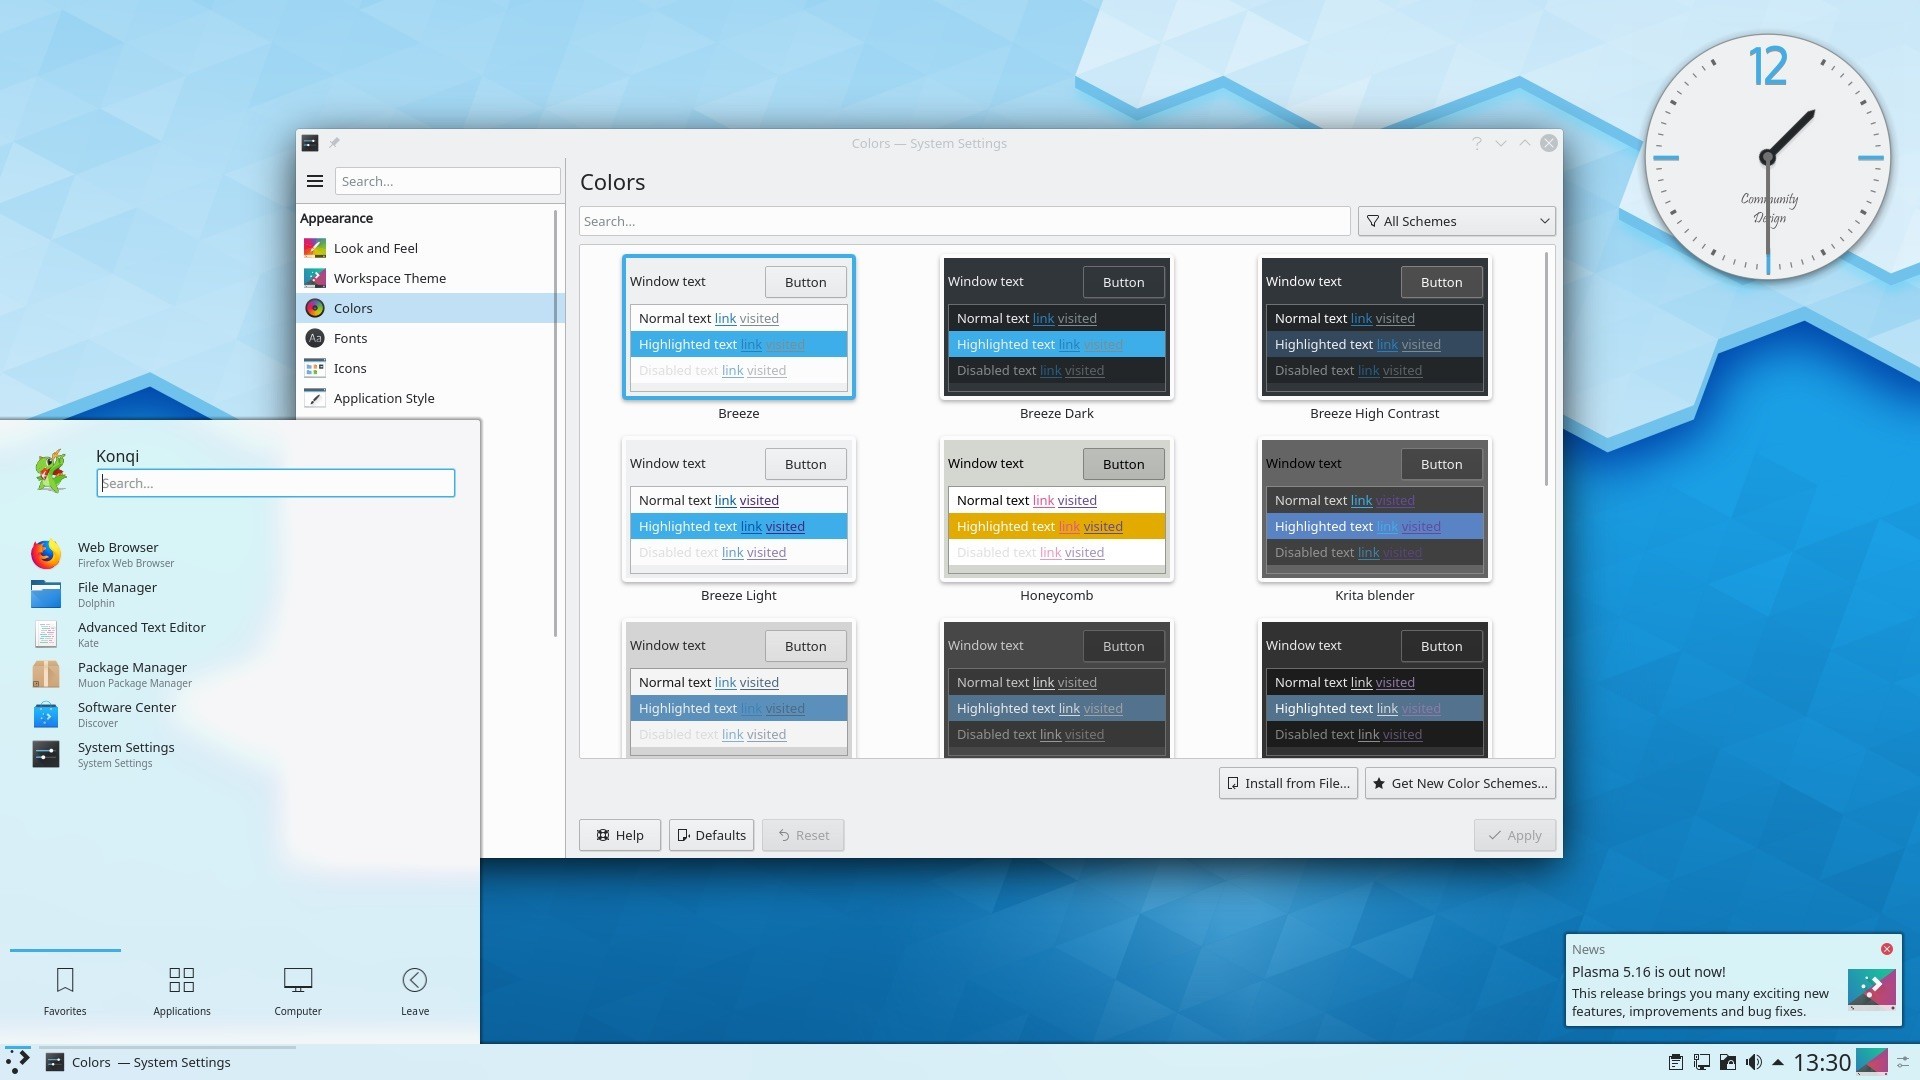
Task: Click Get New Color Schemes button
Action: pos(1460,782)
